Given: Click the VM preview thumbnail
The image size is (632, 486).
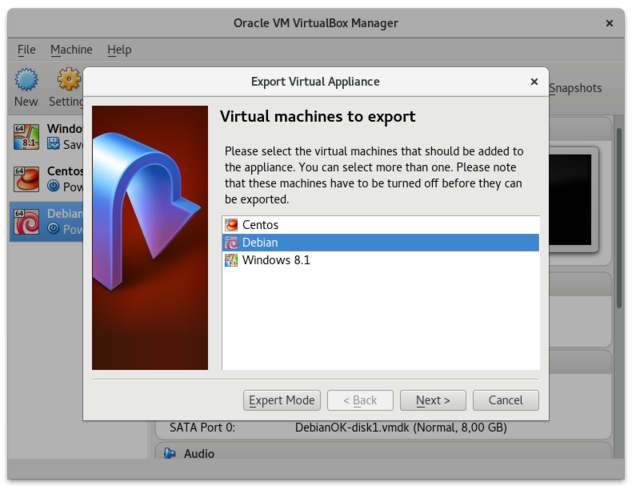Looking at the screenshot, I should pyautogui.click(x=572, y=199).
